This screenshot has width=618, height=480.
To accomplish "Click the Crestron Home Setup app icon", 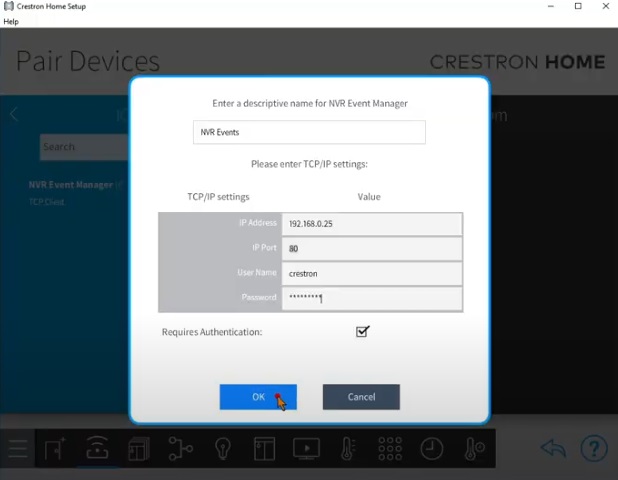I will tap(8, 6).
